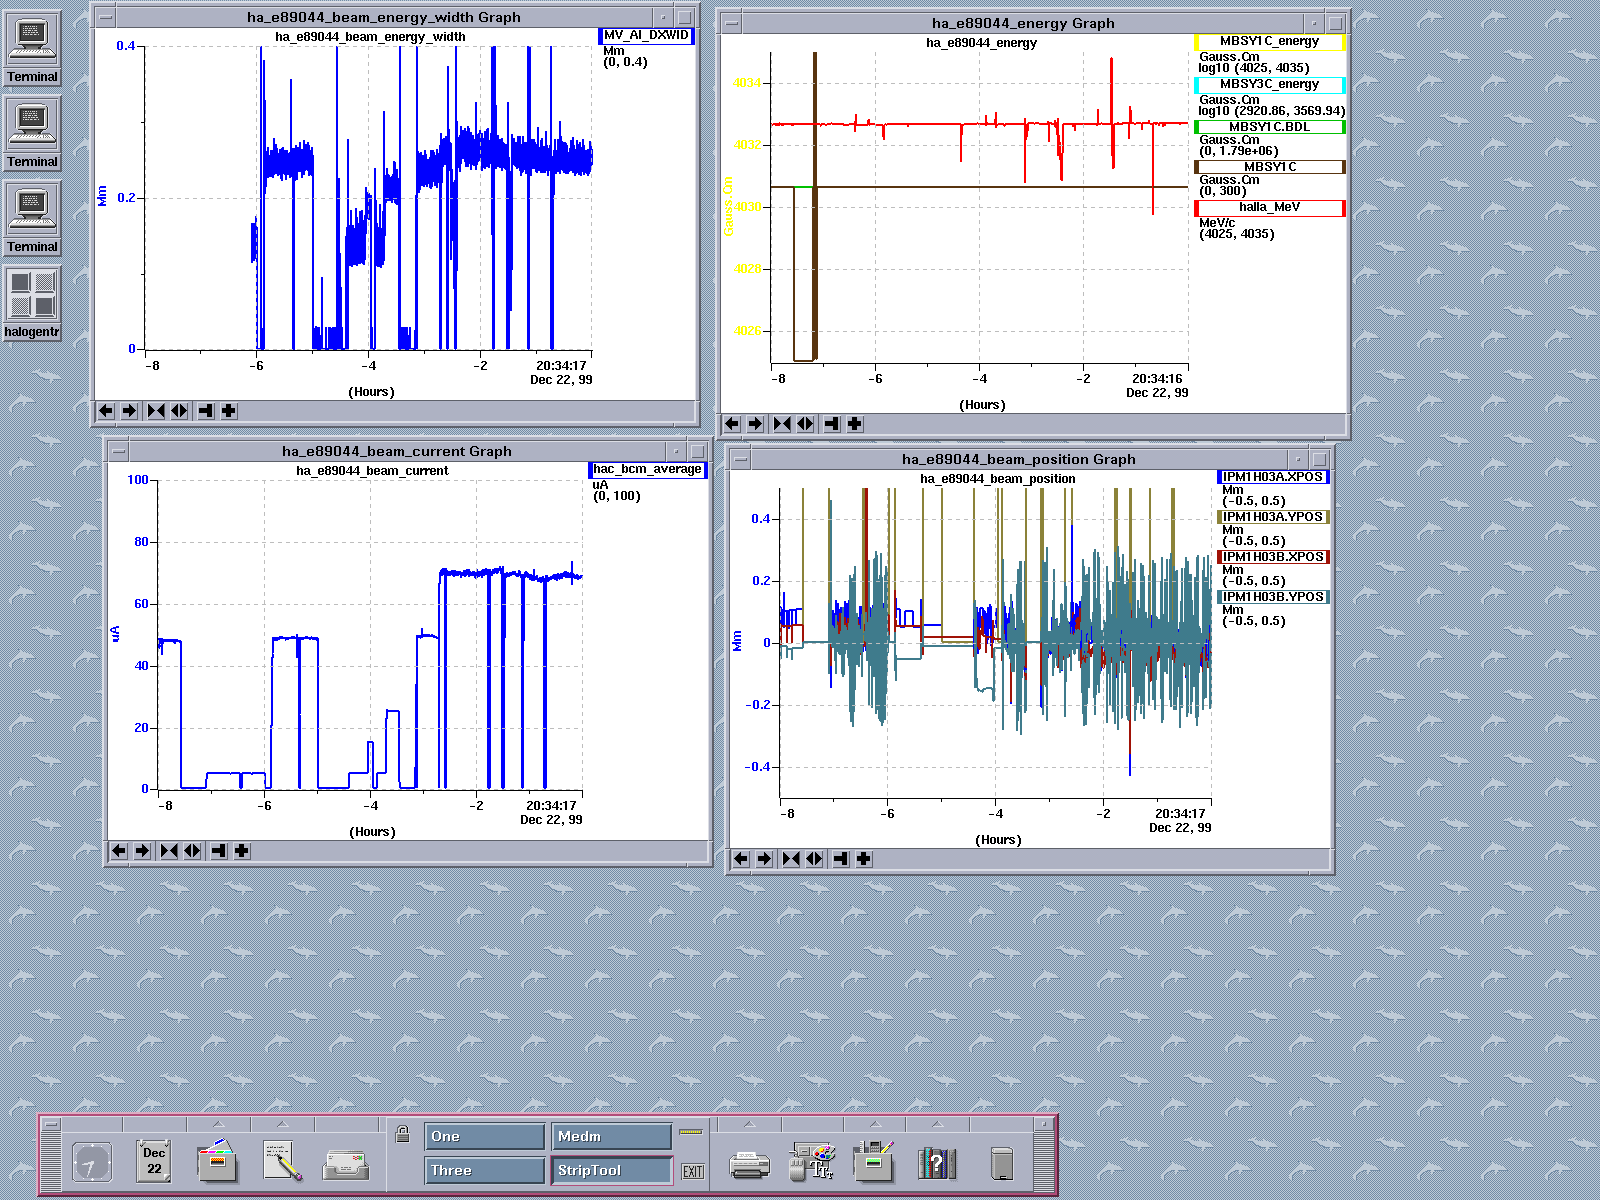Zoom out time axis of energy graph
1600x1200 pixels.
[x=805, y=424]
